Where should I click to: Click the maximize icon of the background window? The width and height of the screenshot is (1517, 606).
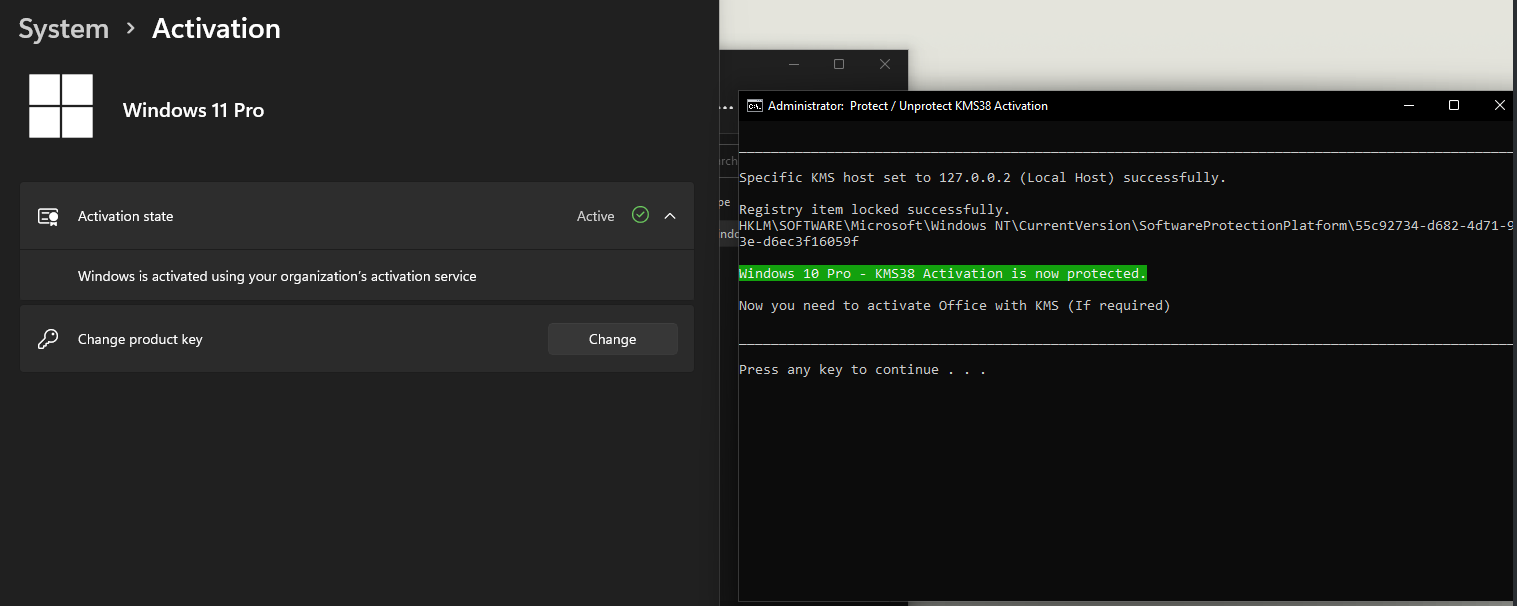click(x=839, y=63)
